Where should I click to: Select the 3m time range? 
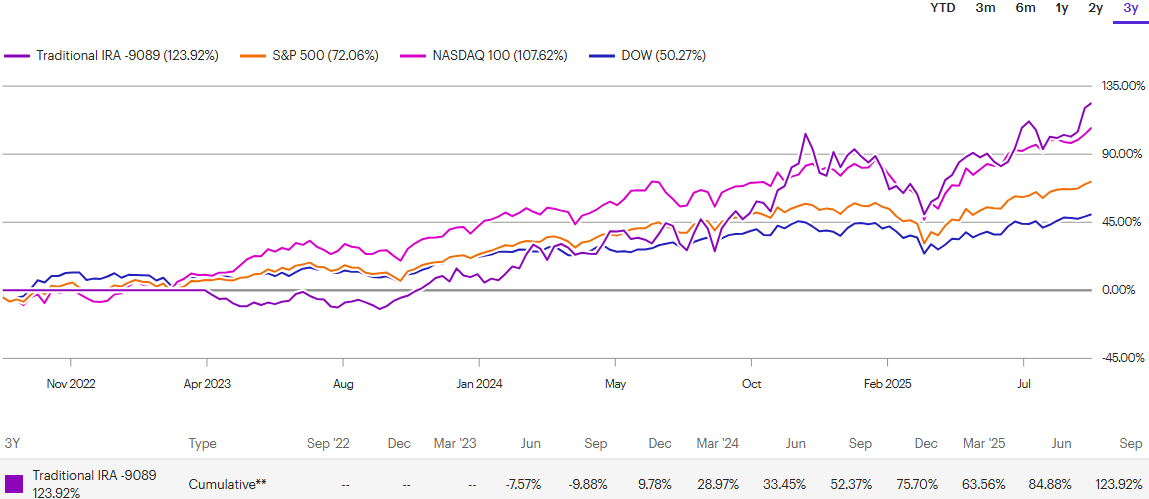[x=985, y=8]
